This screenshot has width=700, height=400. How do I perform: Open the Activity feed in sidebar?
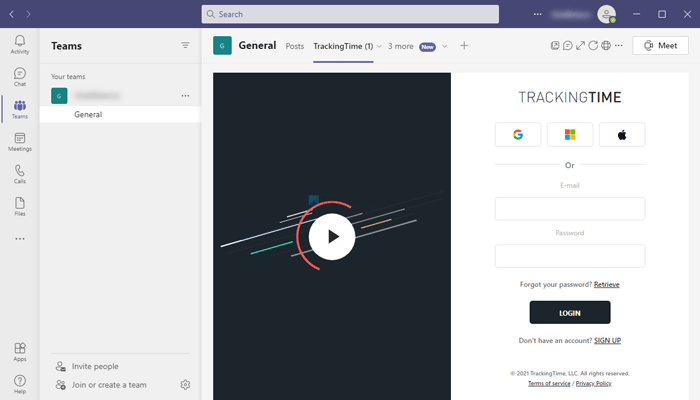point(20,45)
